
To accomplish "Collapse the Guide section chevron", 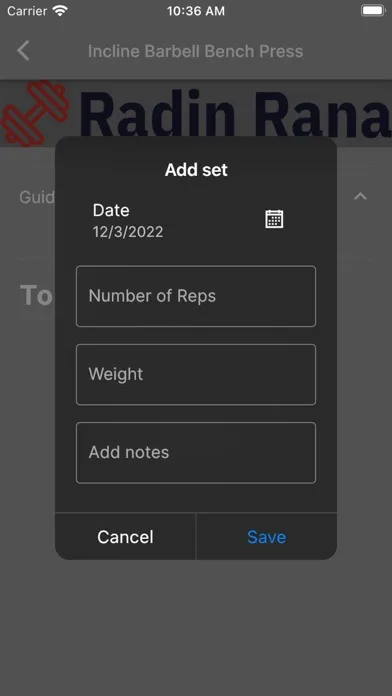I will [x=360, y=196].
